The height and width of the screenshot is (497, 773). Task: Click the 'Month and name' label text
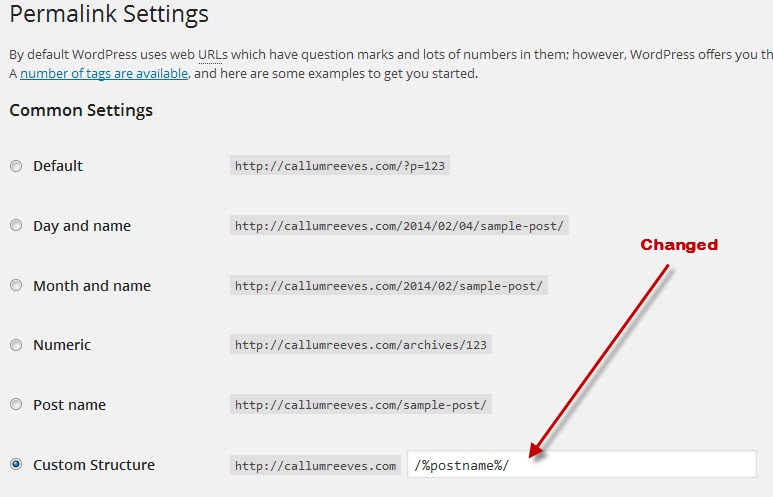coord(92,286)
